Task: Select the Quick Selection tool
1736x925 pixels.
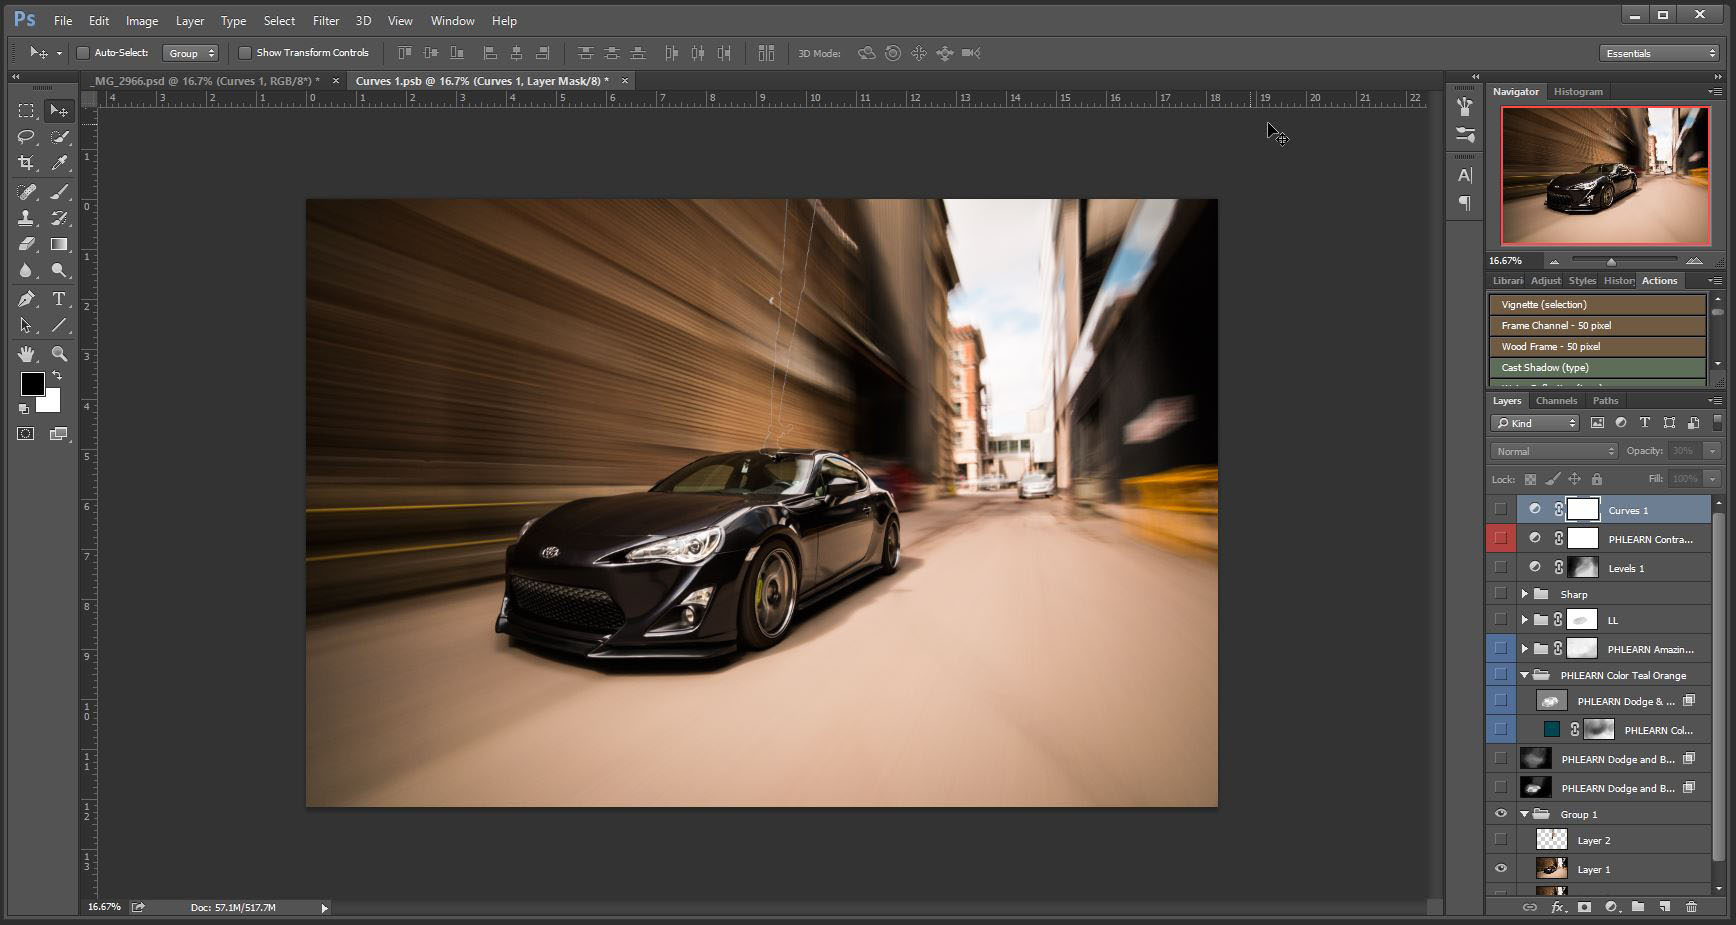Action: [x=60, y=137]
